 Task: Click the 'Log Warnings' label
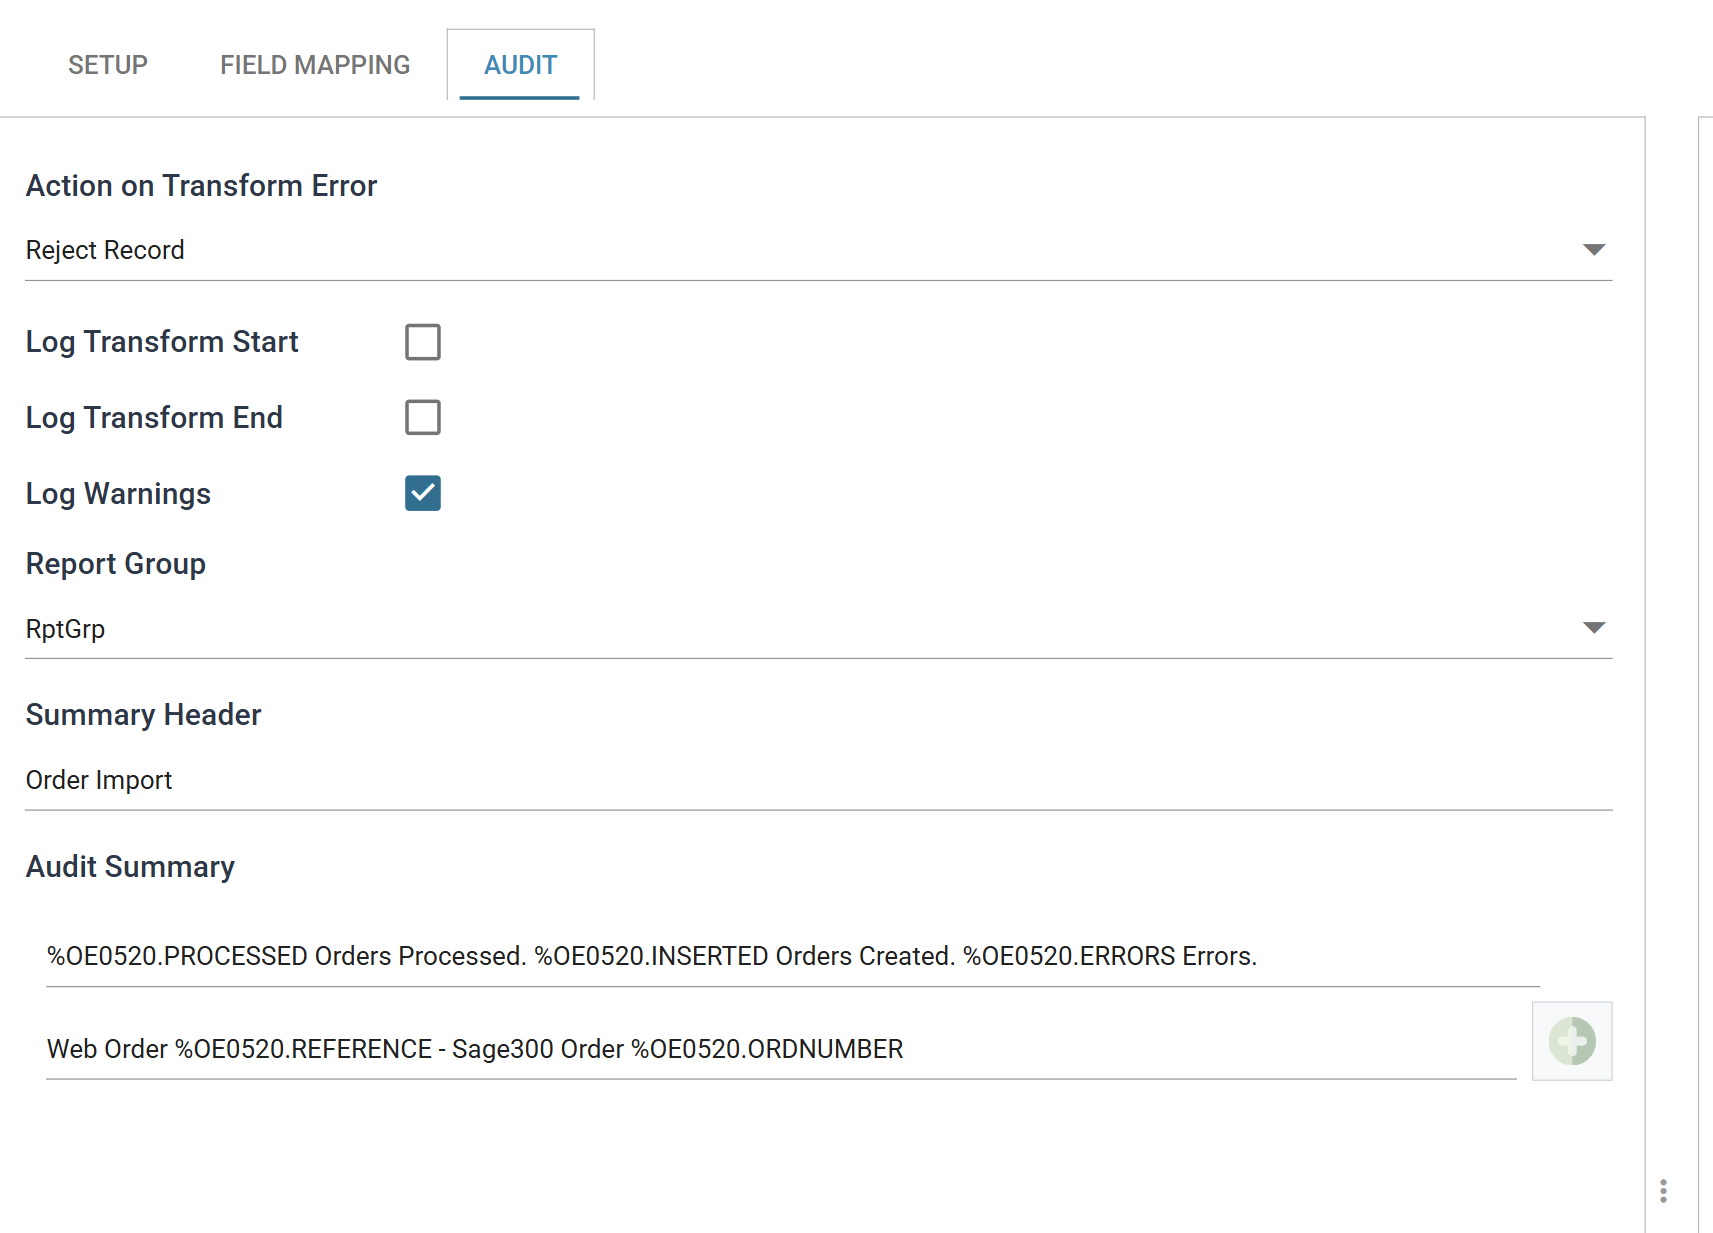coord(118,494)
